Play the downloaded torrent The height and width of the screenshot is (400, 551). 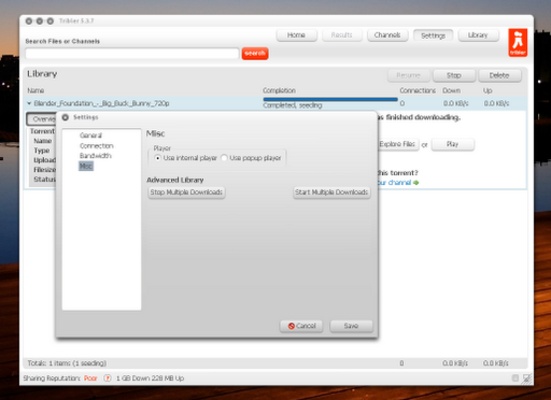(453, 144)
